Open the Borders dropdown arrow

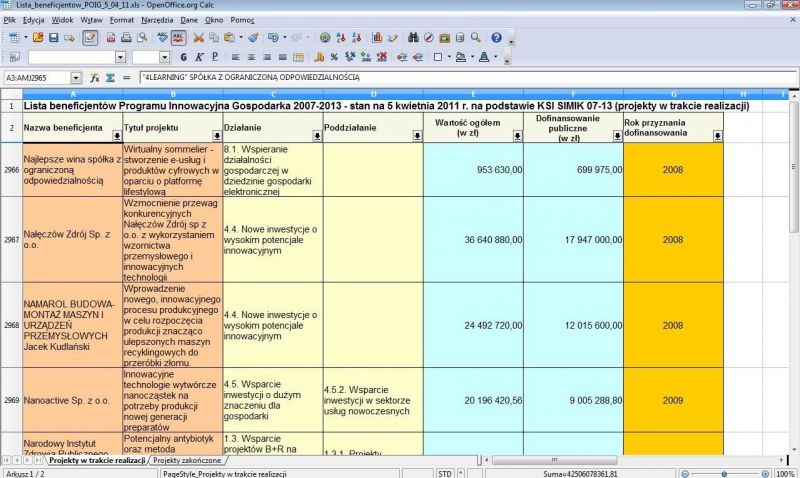pyautogui.click(x=449, y=57)
